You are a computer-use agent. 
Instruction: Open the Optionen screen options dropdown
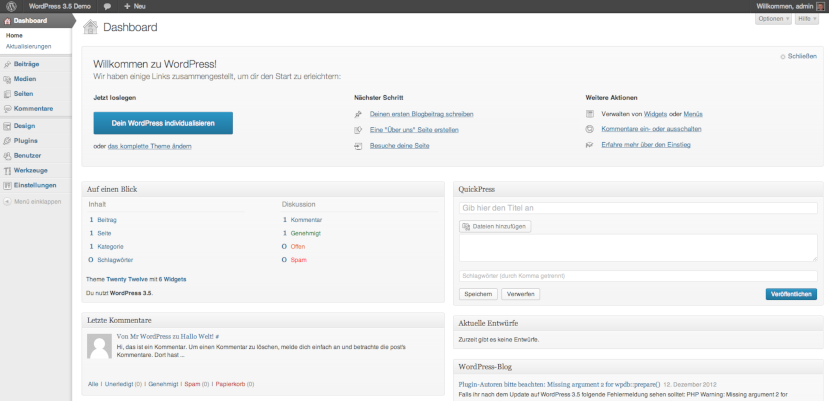(773, 19)
